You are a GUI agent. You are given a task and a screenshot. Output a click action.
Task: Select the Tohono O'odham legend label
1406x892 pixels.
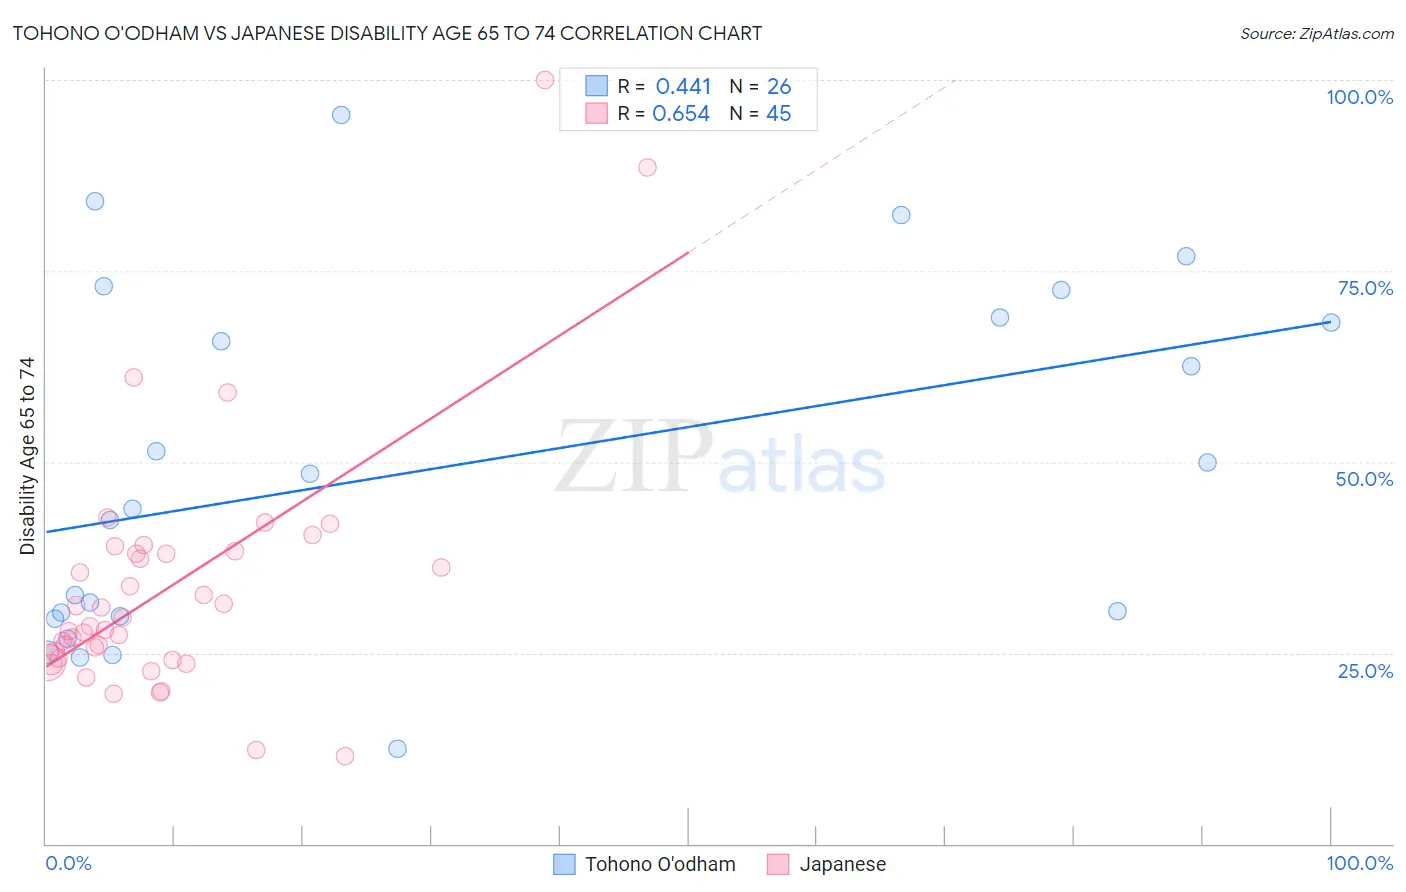(660, 864)
